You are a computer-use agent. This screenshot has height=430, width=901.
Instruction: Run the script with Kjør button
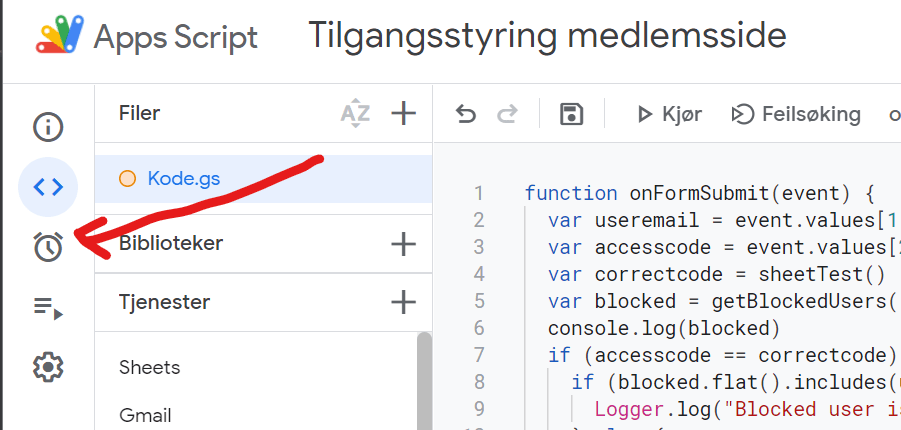[669, 114]
